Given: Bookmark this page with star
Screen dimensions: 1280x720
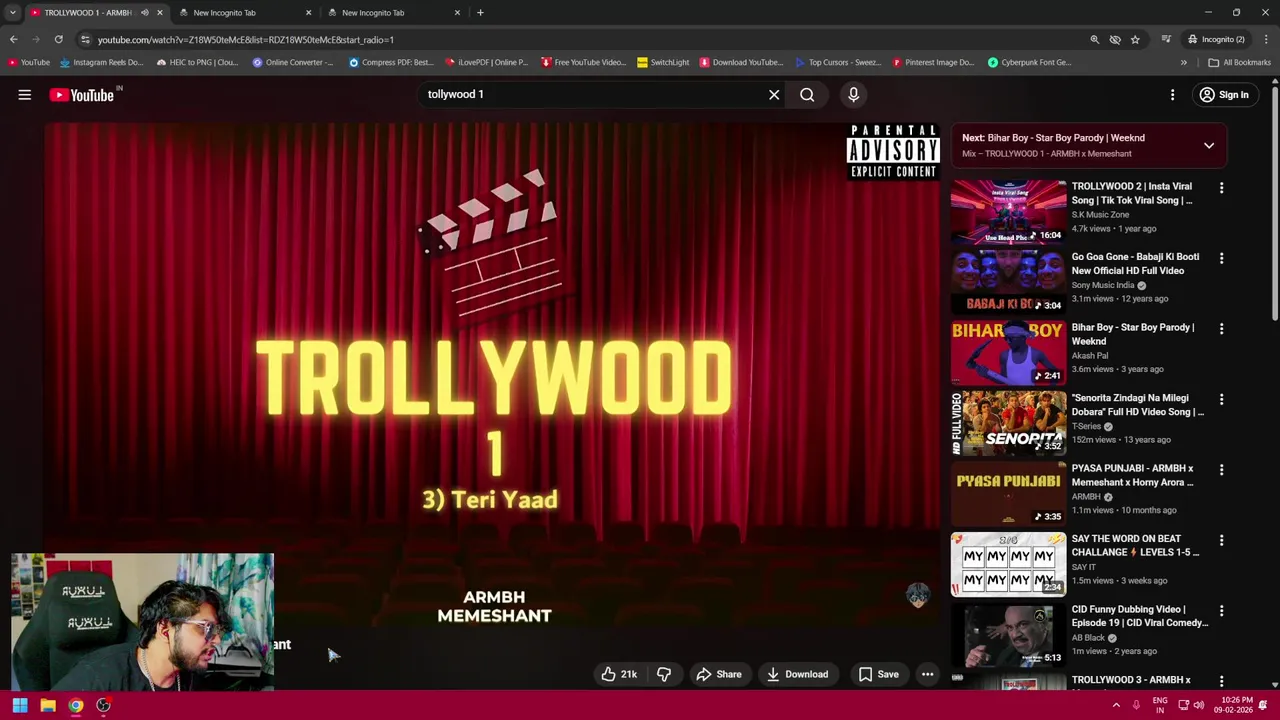Looking at the screenshot, I should (1135, 40).
